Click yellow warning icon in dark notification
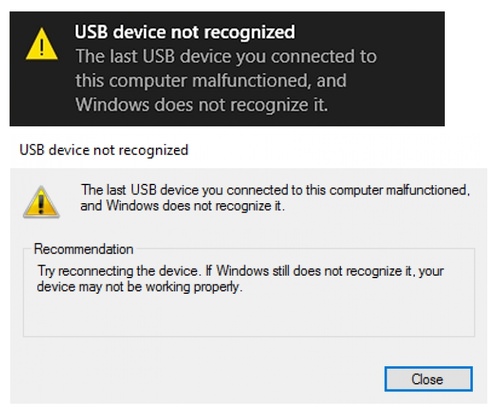This screenshot has width=500, height=417. pos(42,45)
